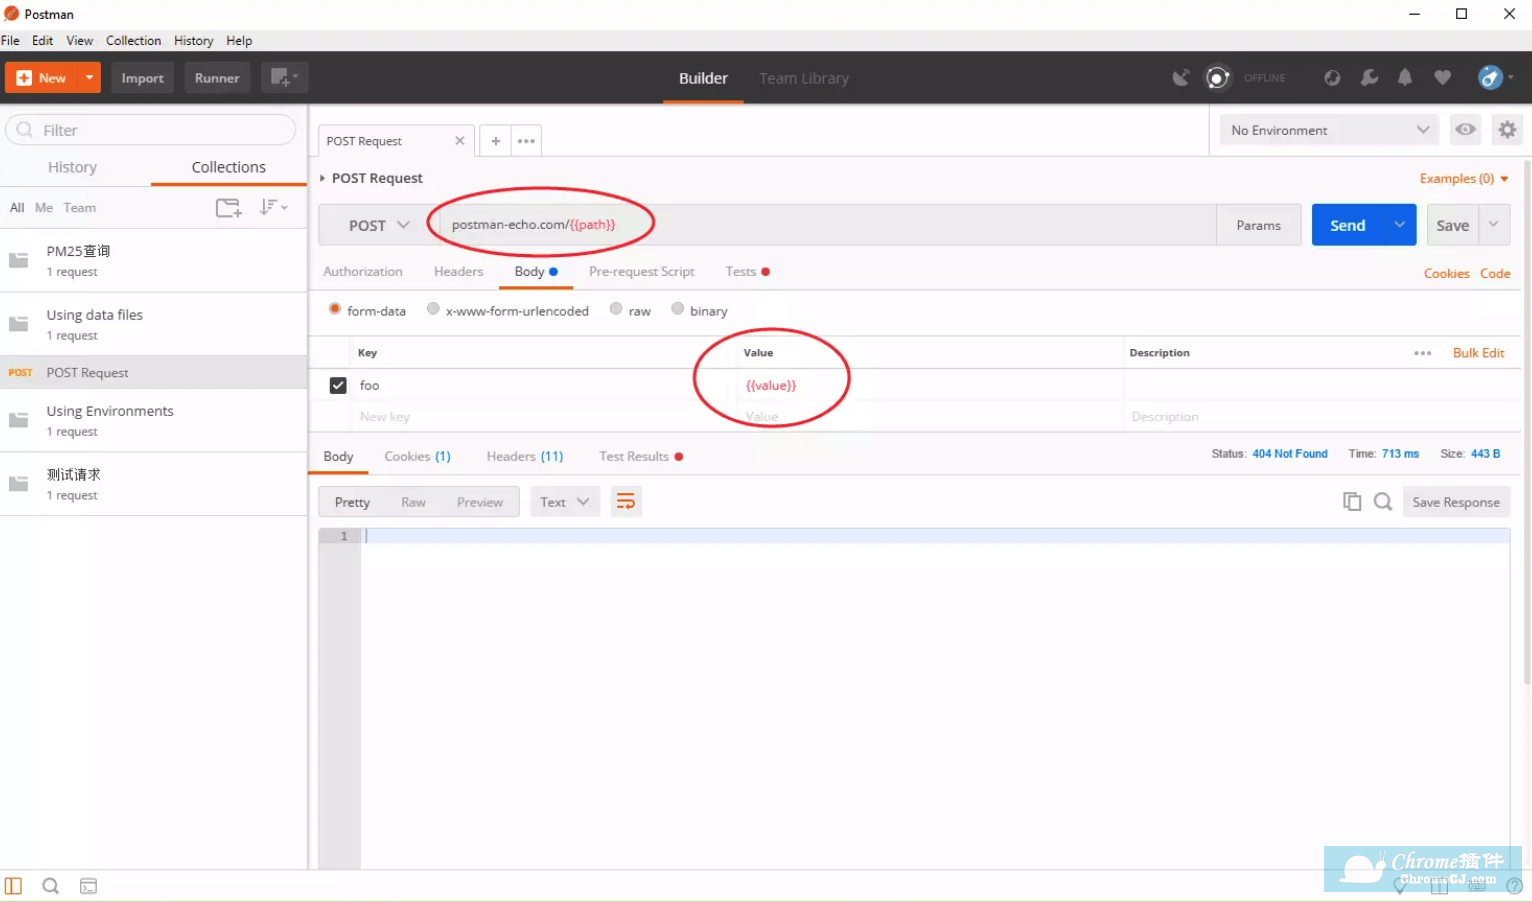Select binary body type

(x=677, y=310)
